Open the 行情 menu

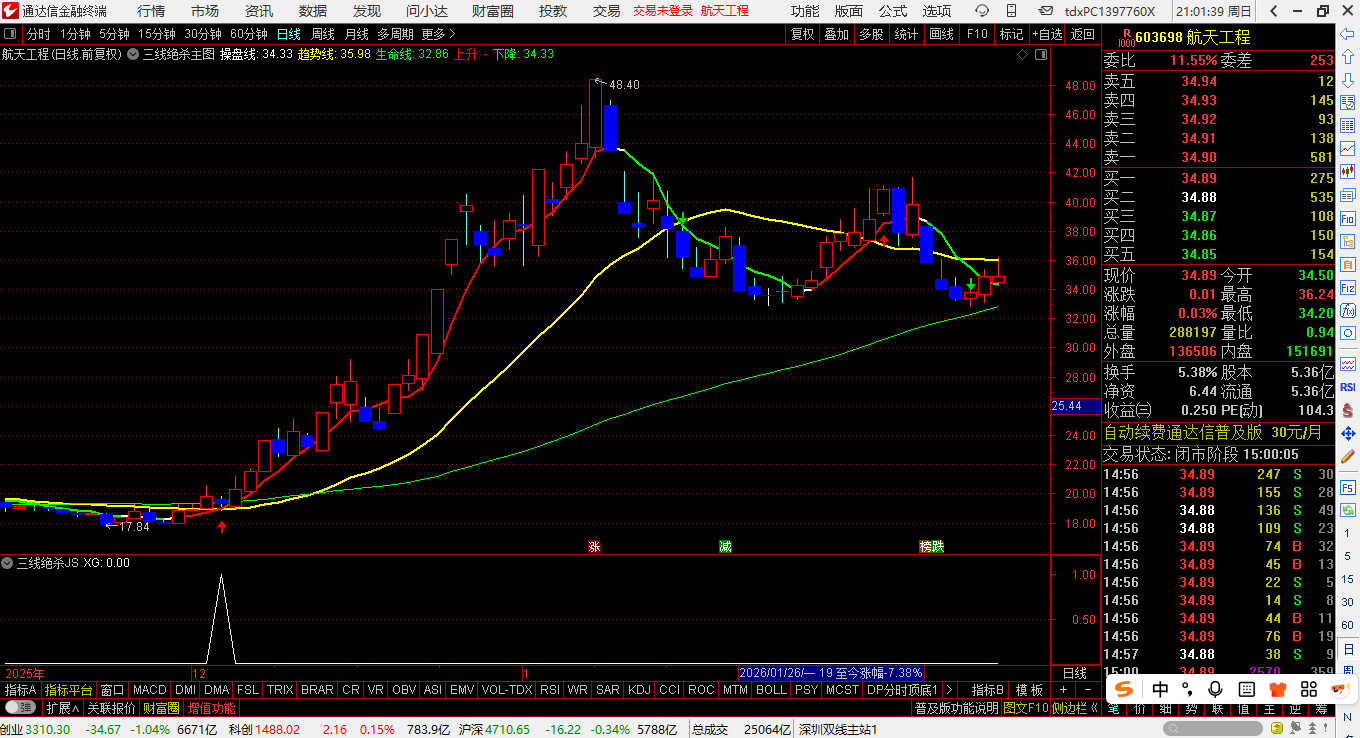click(x=151, y=11)
